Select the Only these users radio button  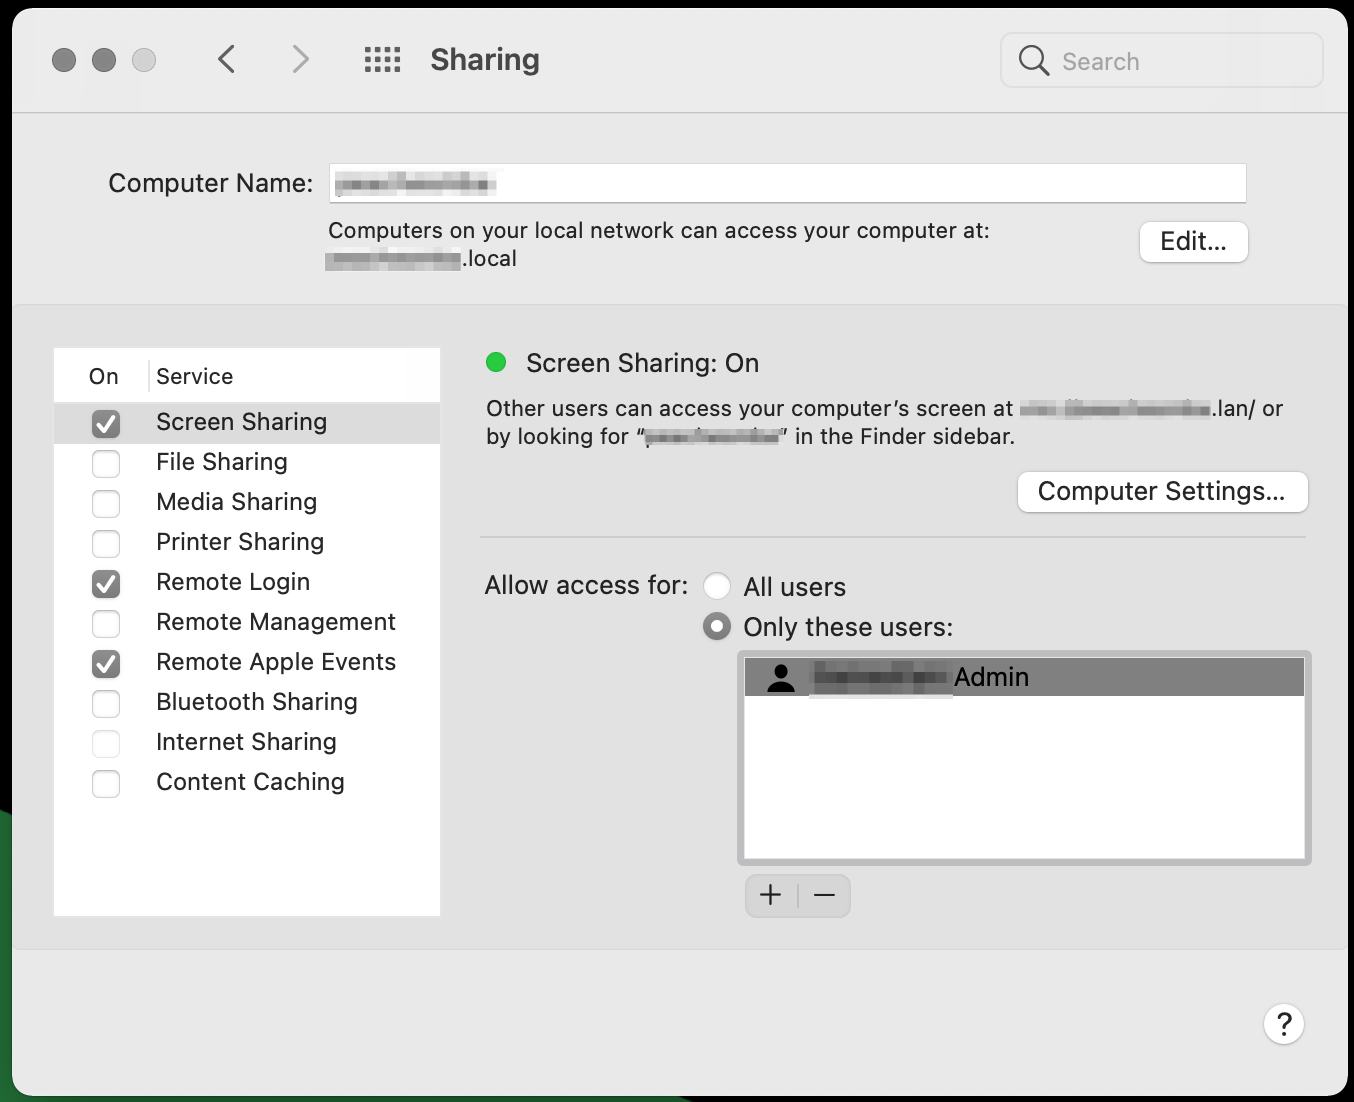(717, 627)
